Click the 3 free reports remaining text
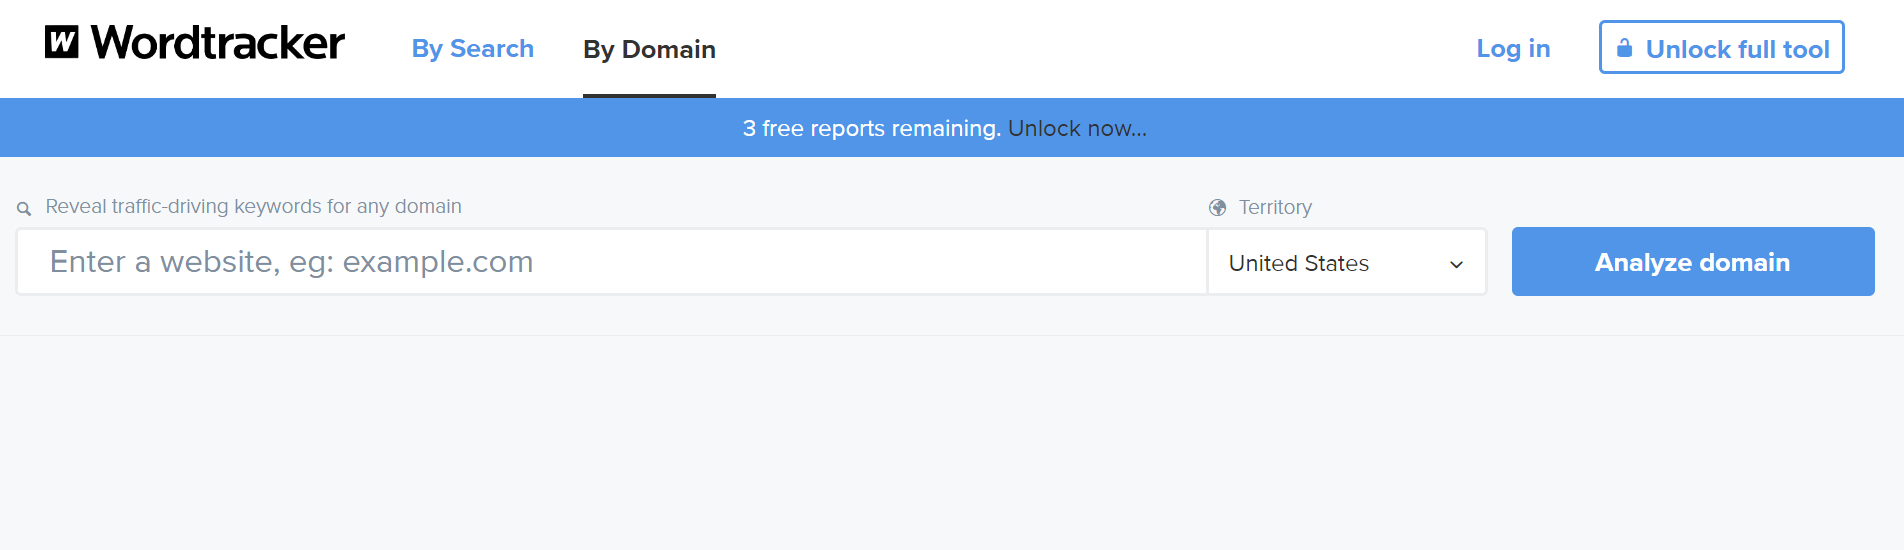Image resolution: width=1904 pixels, height=550 pixels. click(x=871, y=128)
